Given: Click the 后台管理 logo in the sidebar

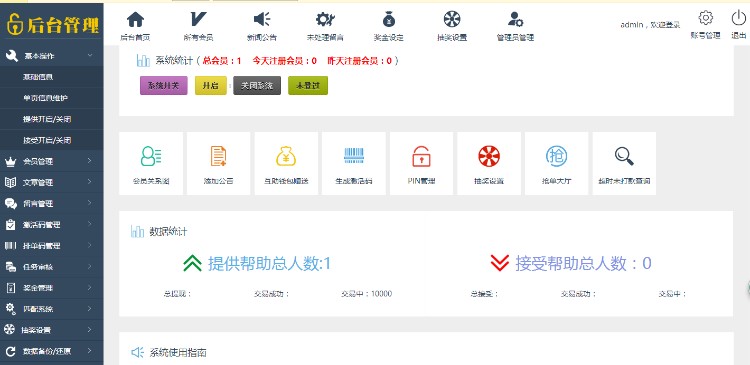Looking at the screenshot, I should 53,24.
